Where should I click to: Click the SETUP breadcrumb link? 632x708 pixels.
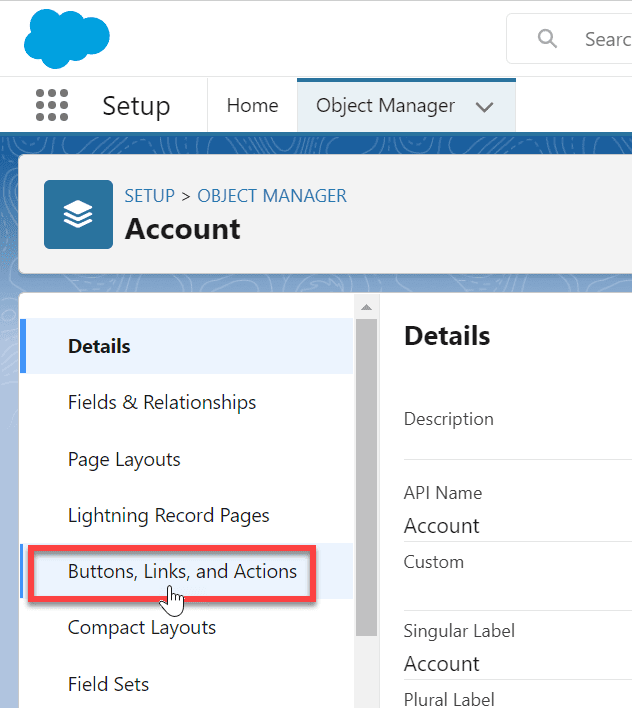coord(149,196)
